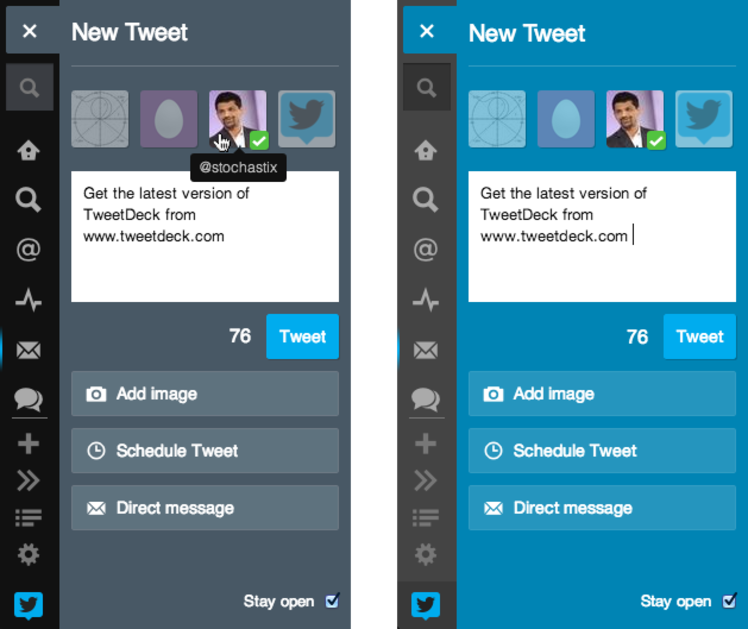Expand sidebar with double chevron in blue theme

[x=426, y=480]
